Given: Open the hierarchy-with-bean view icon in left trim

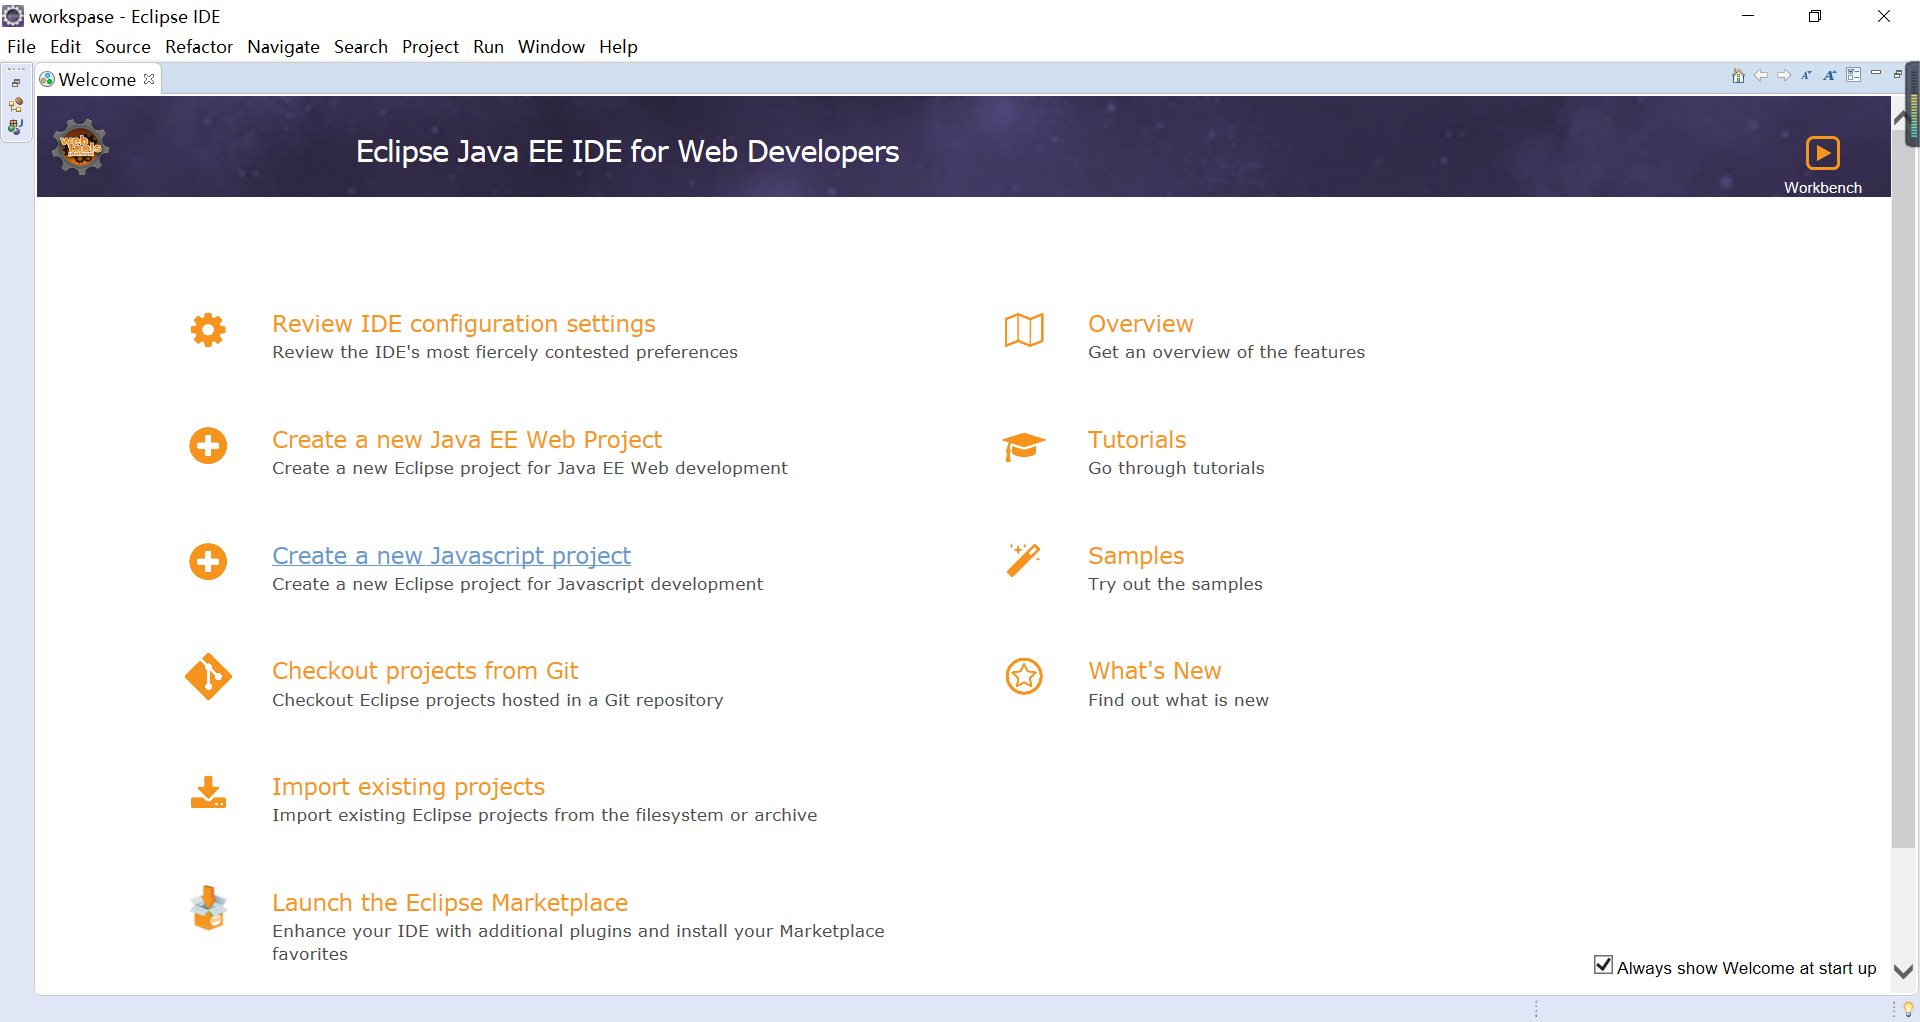Looking at the screenshot, I should [x=16, y=105].
